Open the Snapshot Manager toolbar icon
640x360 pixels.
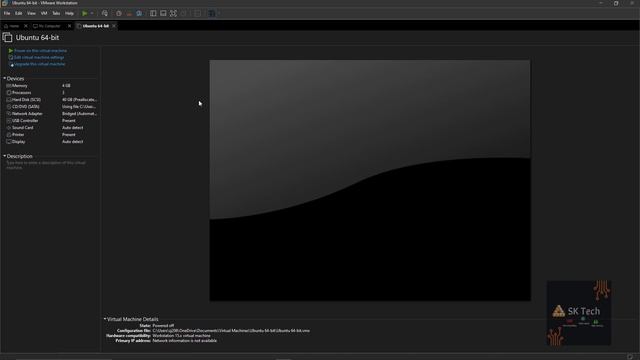[139, 13]
